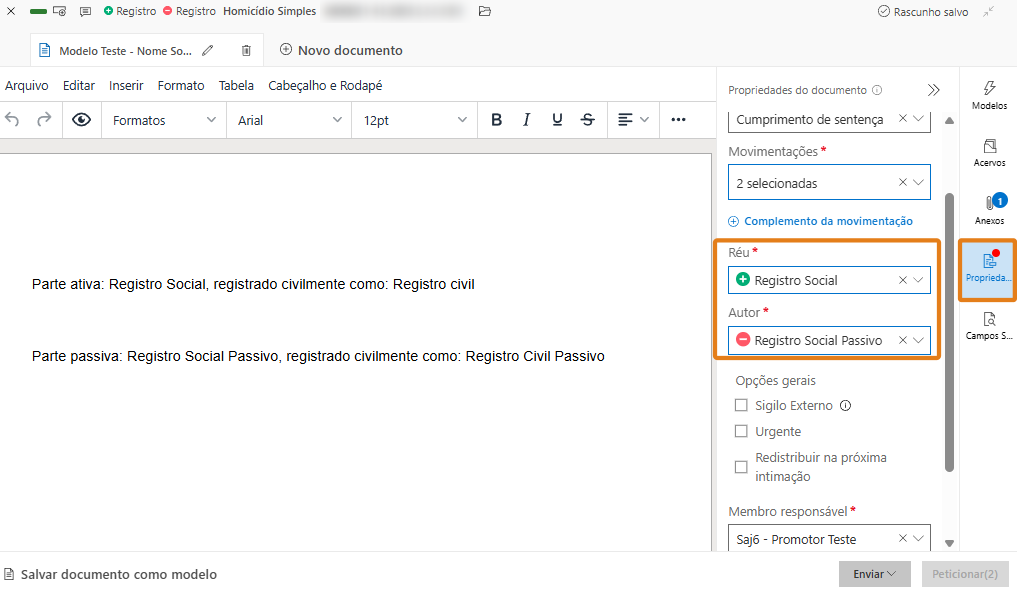
Task: Open the Modelos panel
Action: pyautogui.click(x=988, y=95)
